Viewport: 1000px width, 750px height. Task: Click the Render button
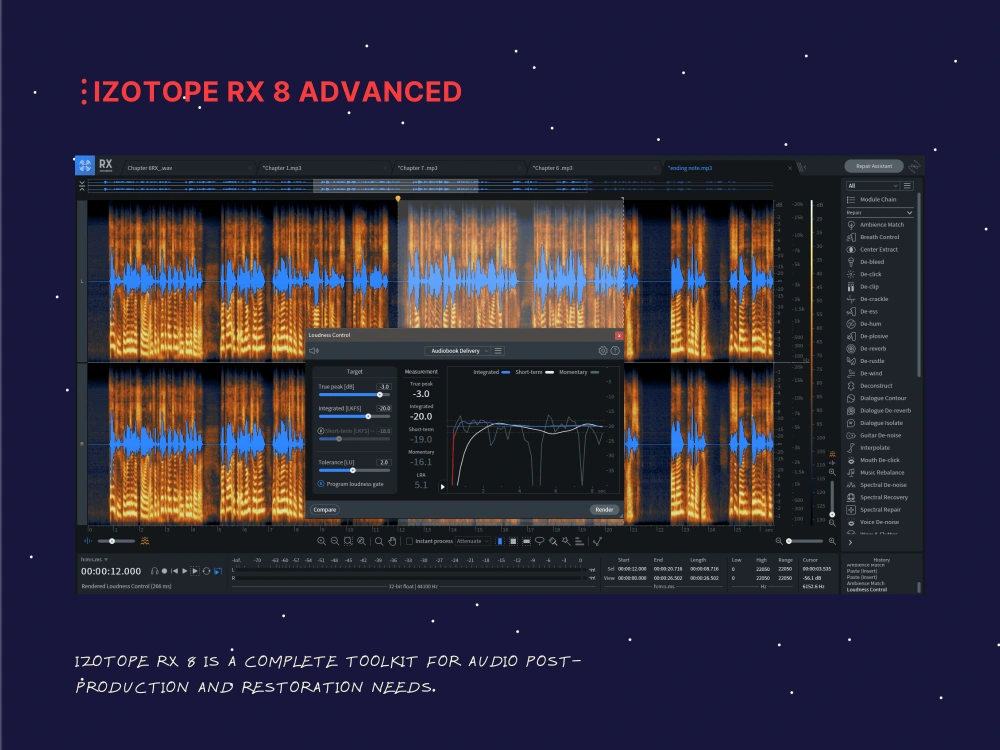pos(604,510)
